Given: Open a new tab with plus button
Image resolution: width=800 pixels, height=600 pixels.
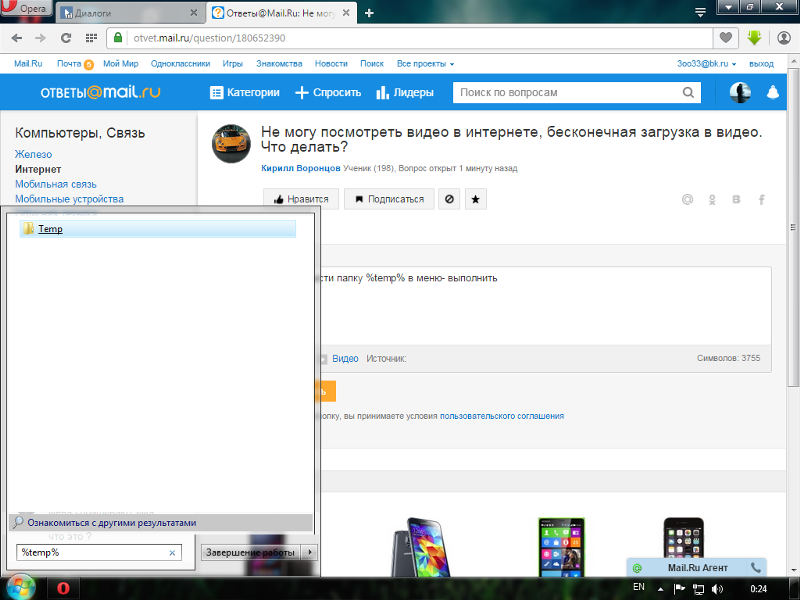Looking at the screenshot, I should pyautogui.click(x=369, y=13).
